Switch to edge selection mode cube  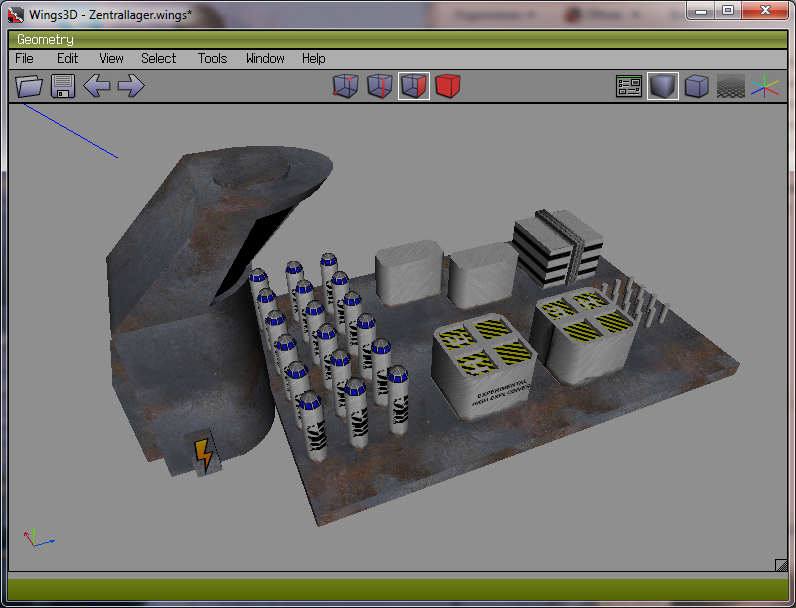379,87
